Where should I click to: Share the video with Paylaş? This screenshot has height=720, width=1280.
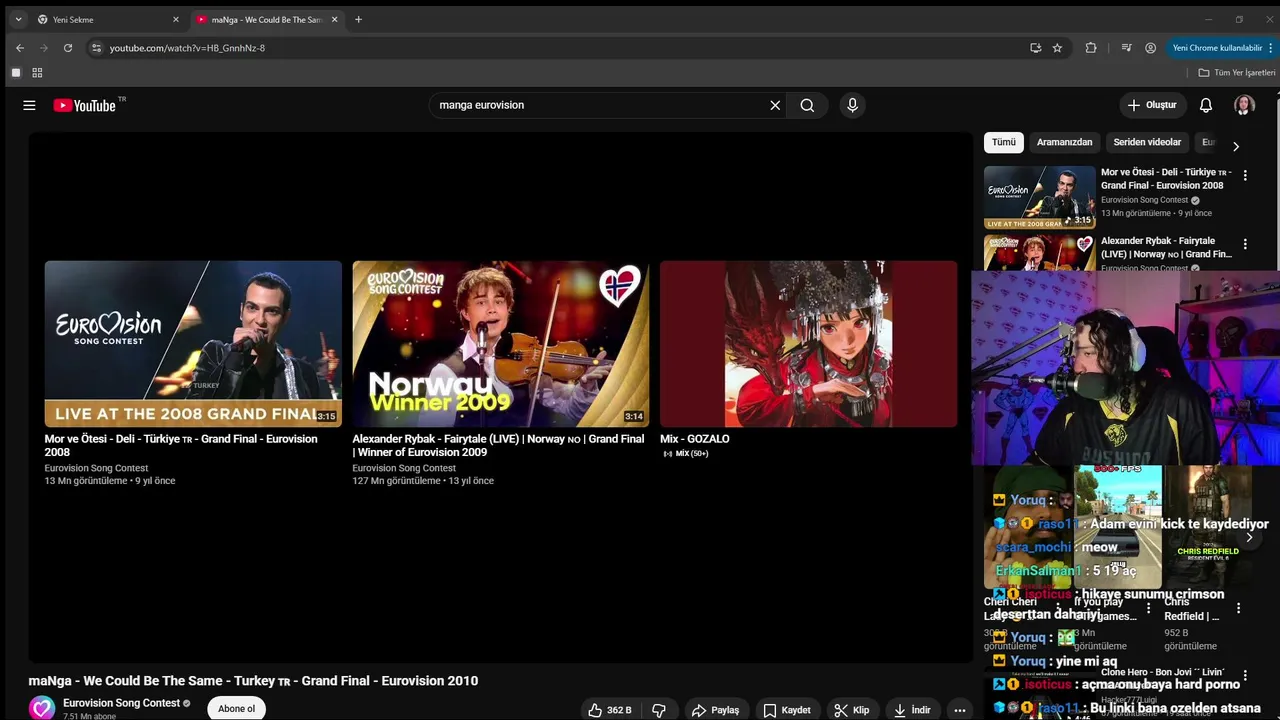coord(715,710)
